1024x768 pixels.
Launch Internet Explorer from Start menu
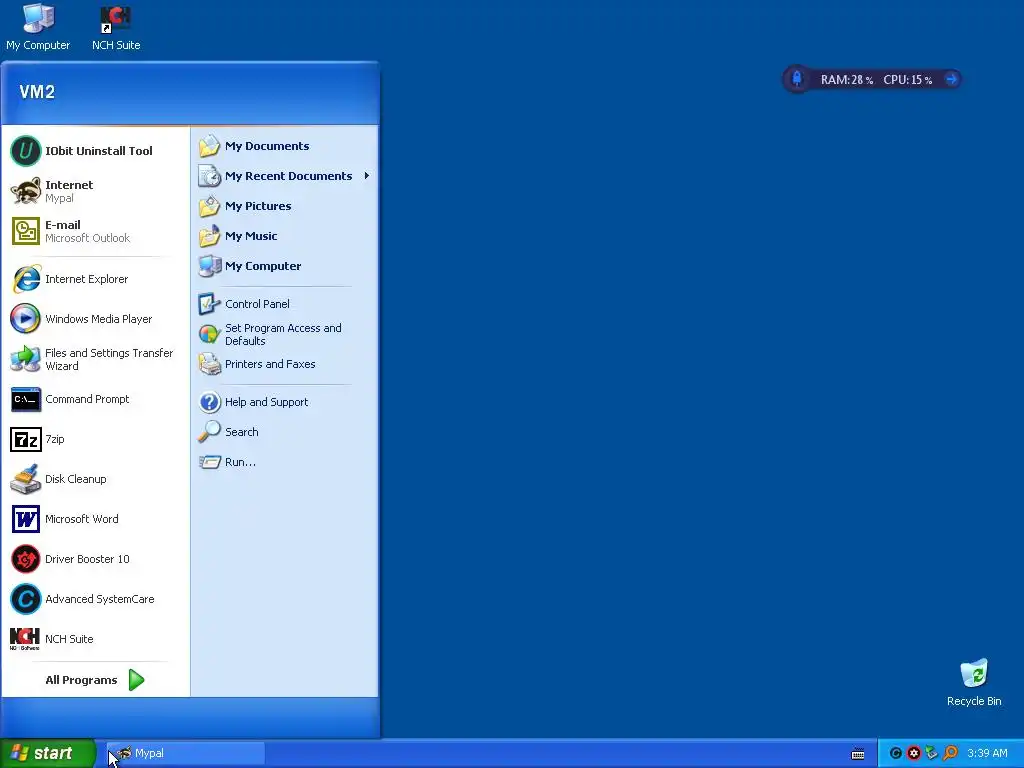[95, 280]
